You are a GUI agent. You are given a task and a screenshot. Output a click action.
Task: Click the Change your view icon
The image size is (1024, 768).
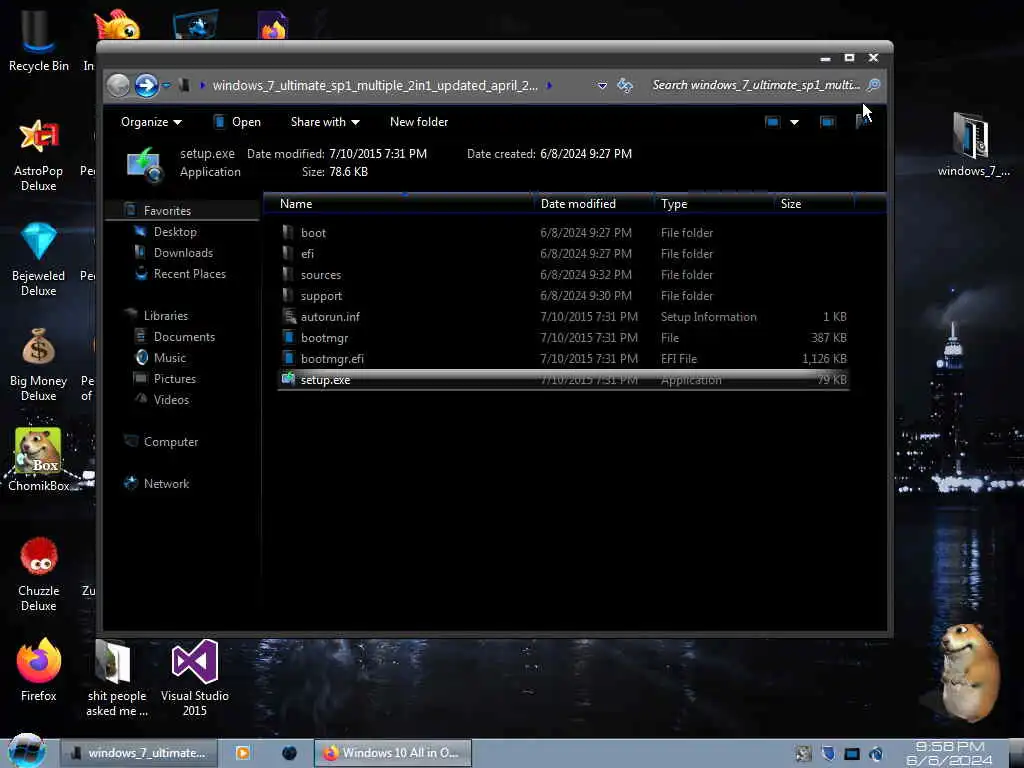click(773, 122)
